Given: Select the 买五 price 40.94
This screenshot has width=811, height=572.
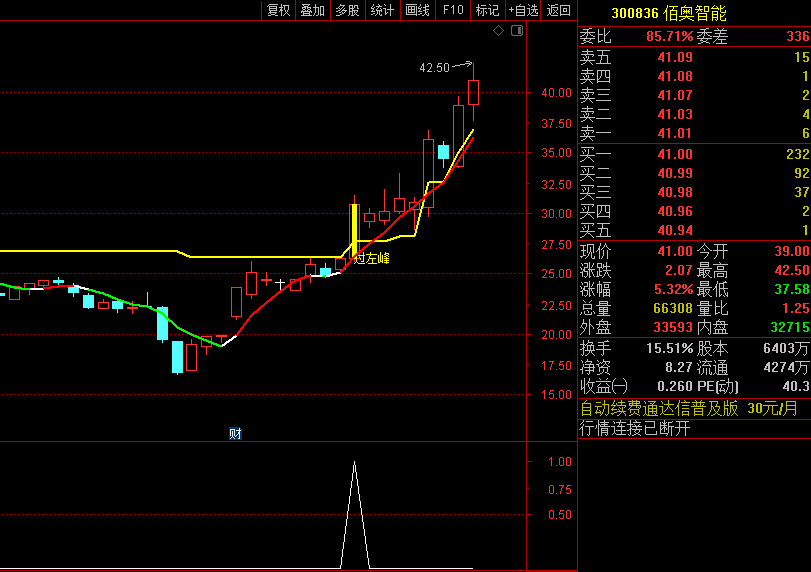Looking at the screenshot, I should click(x=675, y=230).
